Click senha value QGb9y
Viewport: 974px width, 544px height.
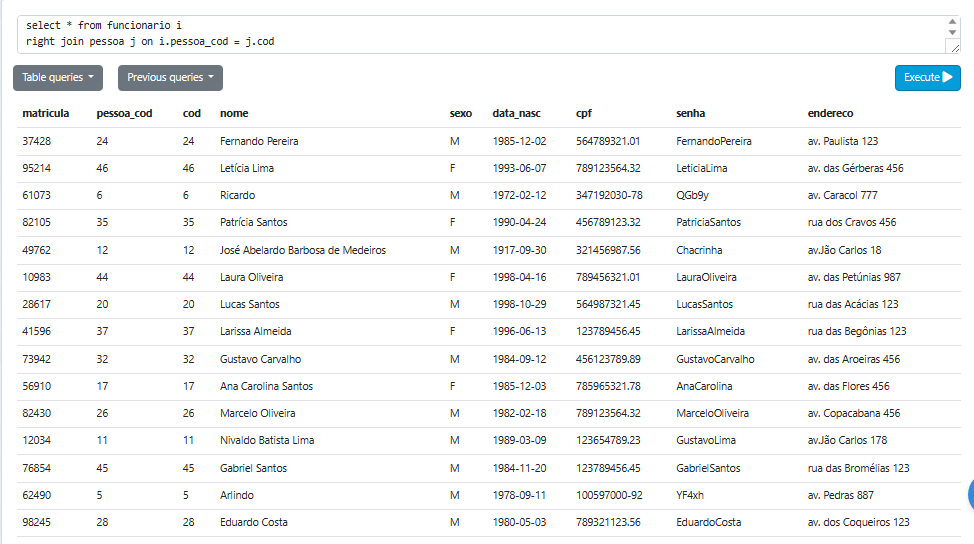point(692,195)
